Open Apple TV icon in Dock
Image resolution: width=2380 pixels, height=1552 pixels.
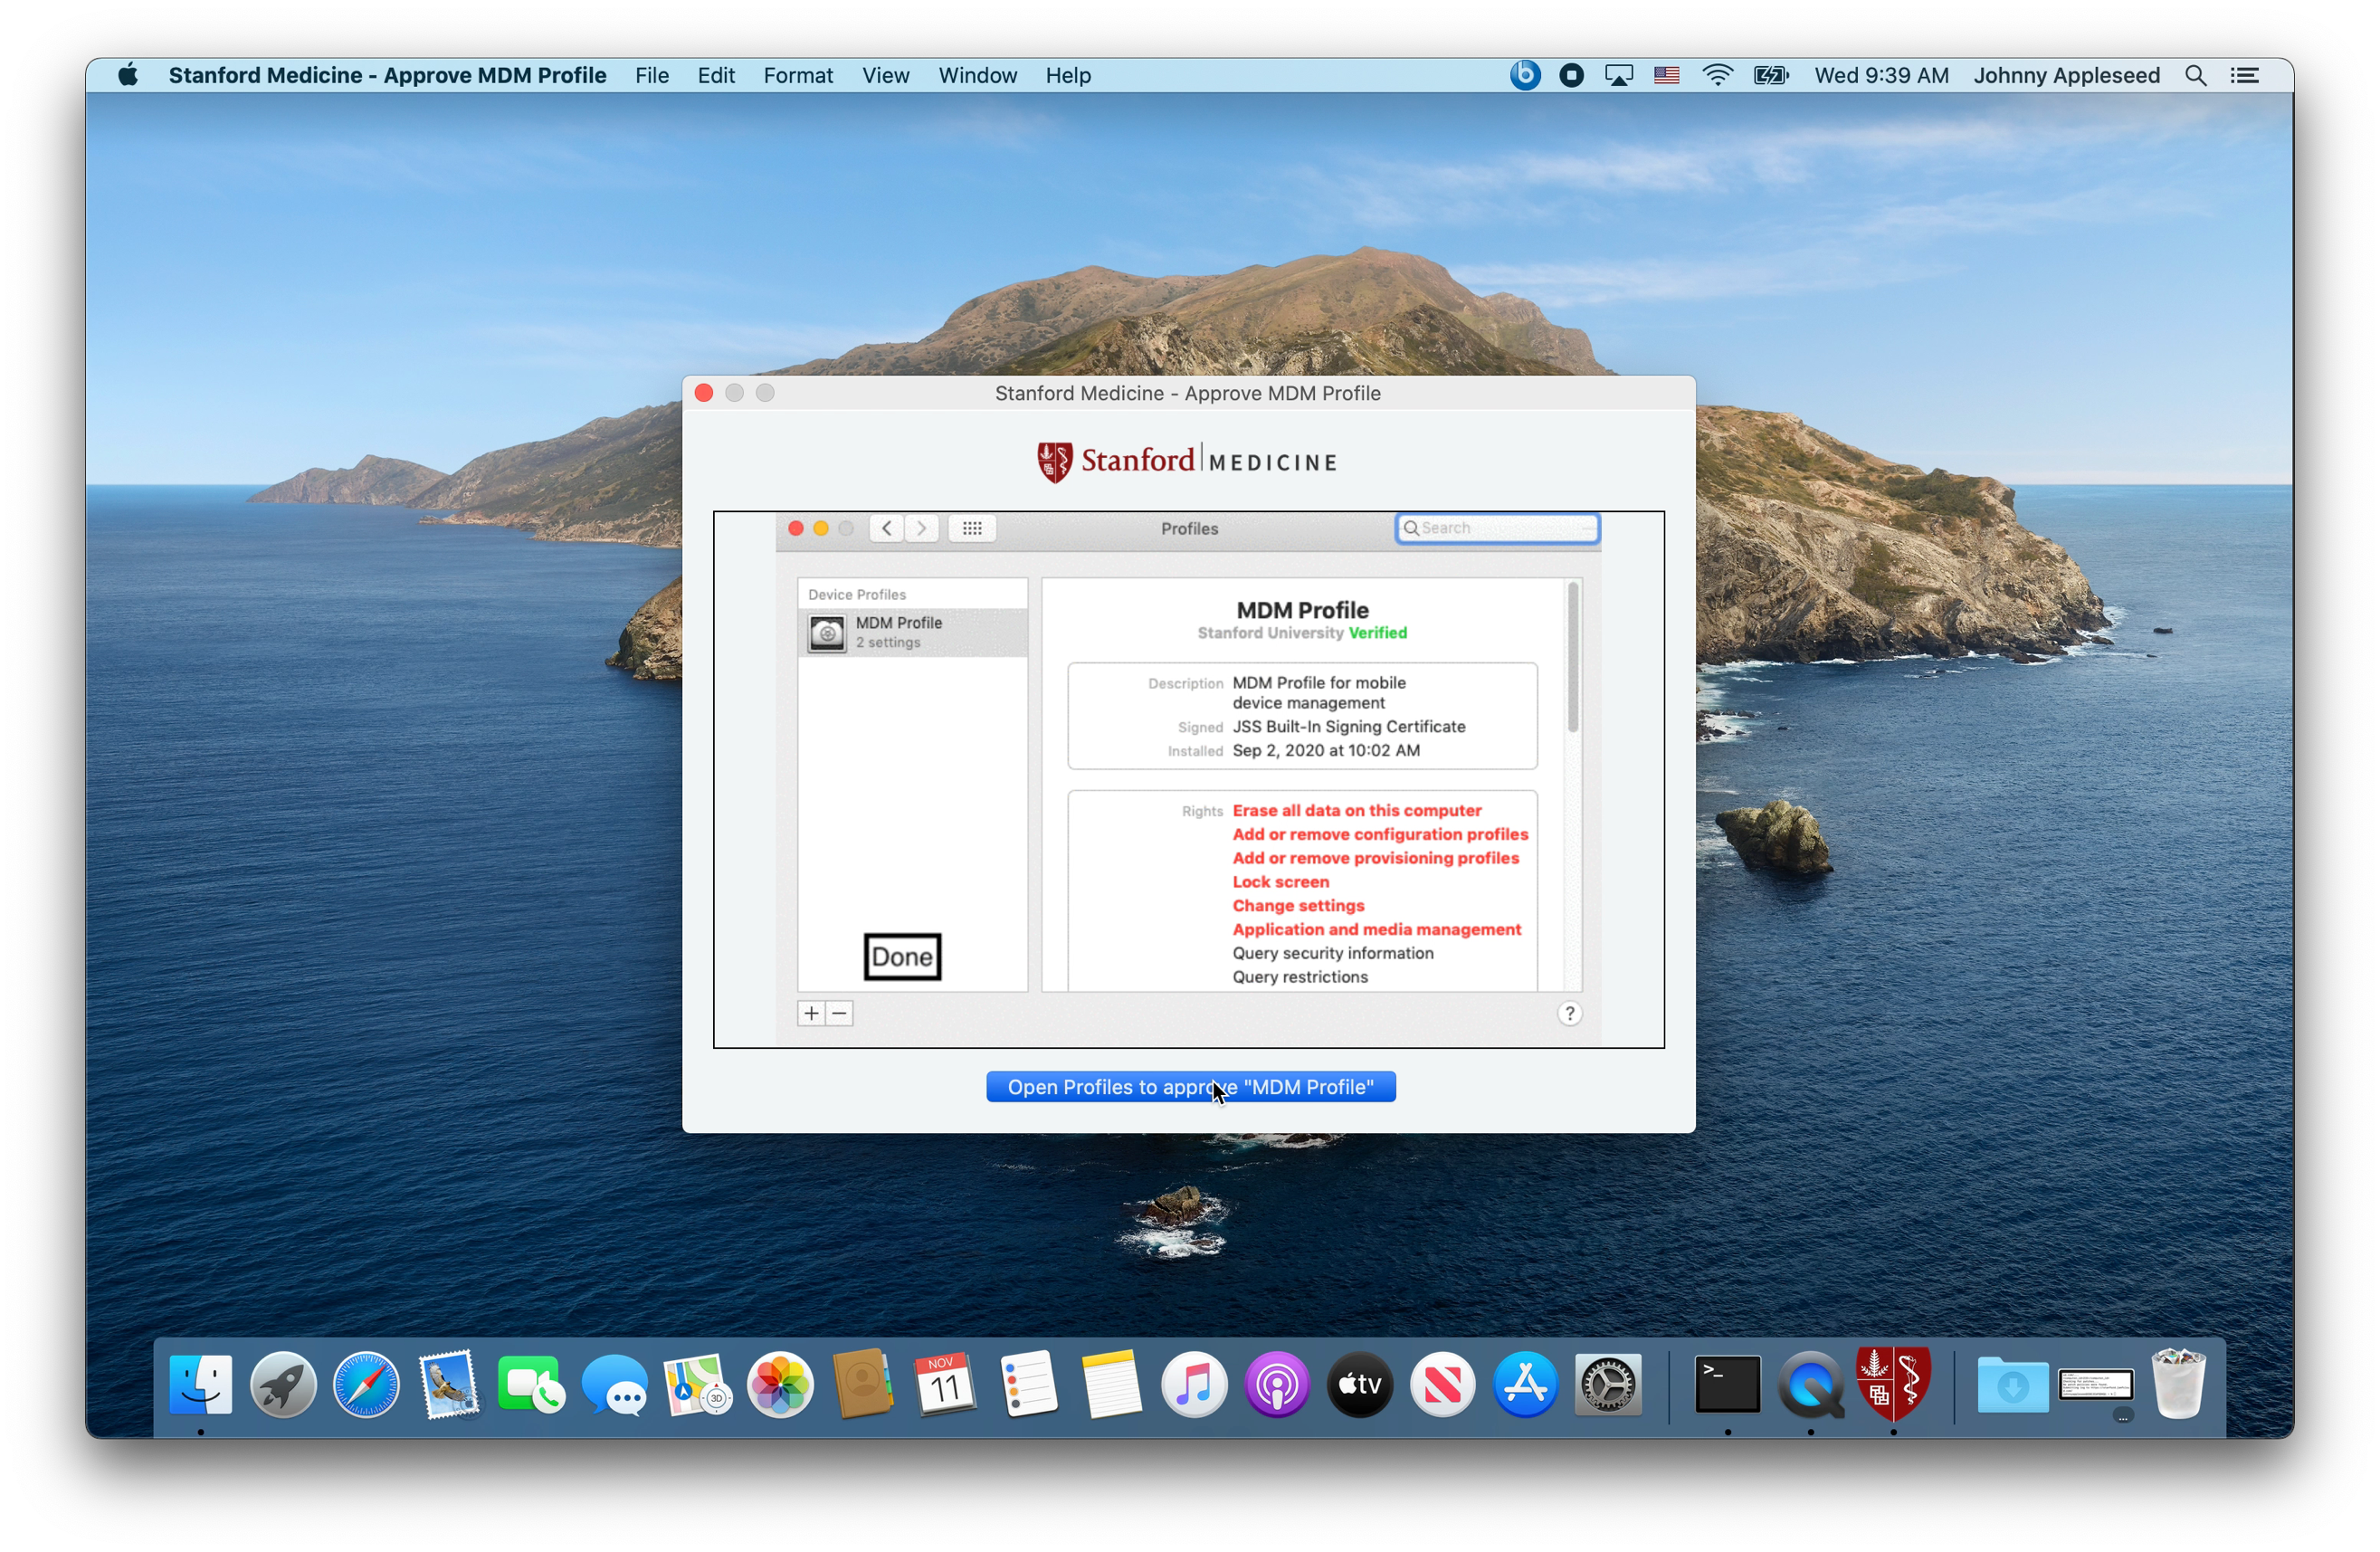coord(1360,1385)
